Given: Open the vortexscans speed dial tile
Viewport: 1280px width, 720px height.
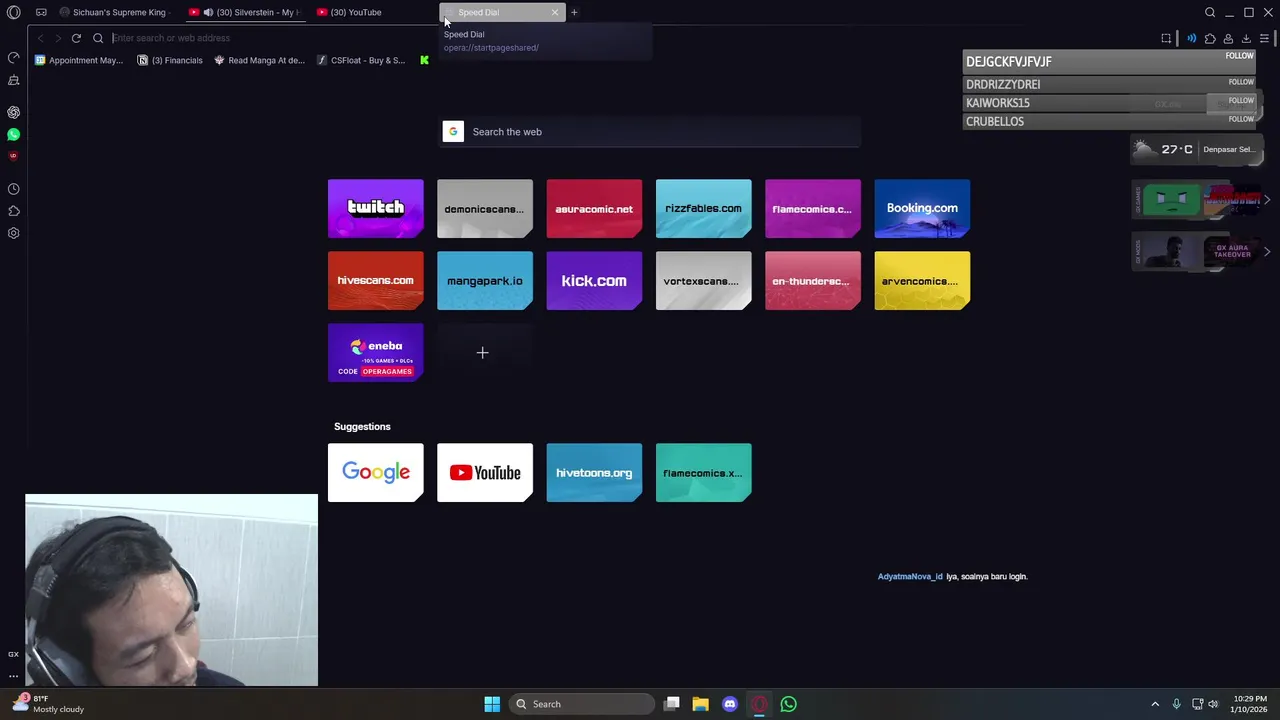Looking at the screenshot, I should pos(703,281).
